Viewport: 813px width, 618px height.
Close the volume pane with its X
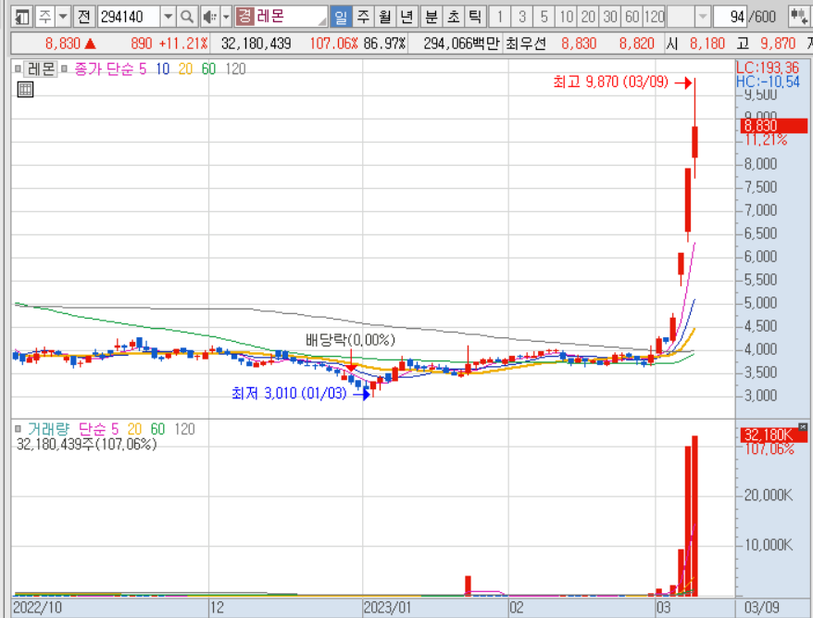point(803,427)
